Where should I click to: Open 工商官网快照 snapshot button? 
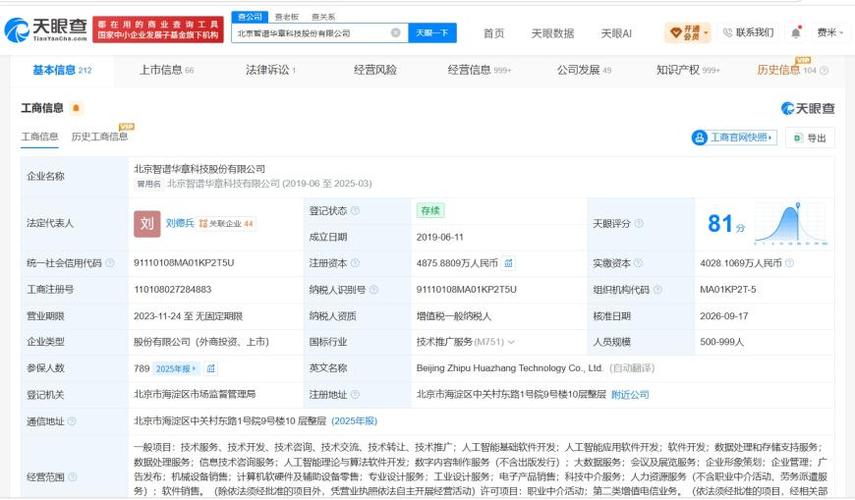point(734,137)
